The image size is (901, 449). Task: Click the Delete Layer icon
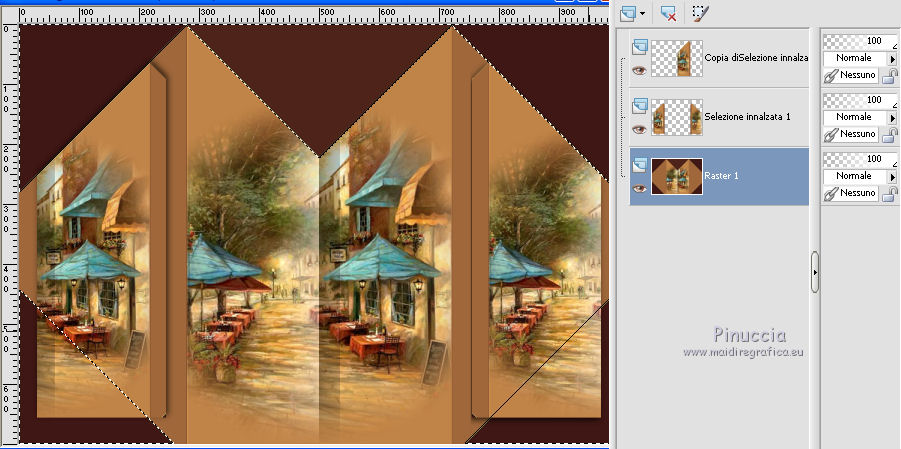668,13
